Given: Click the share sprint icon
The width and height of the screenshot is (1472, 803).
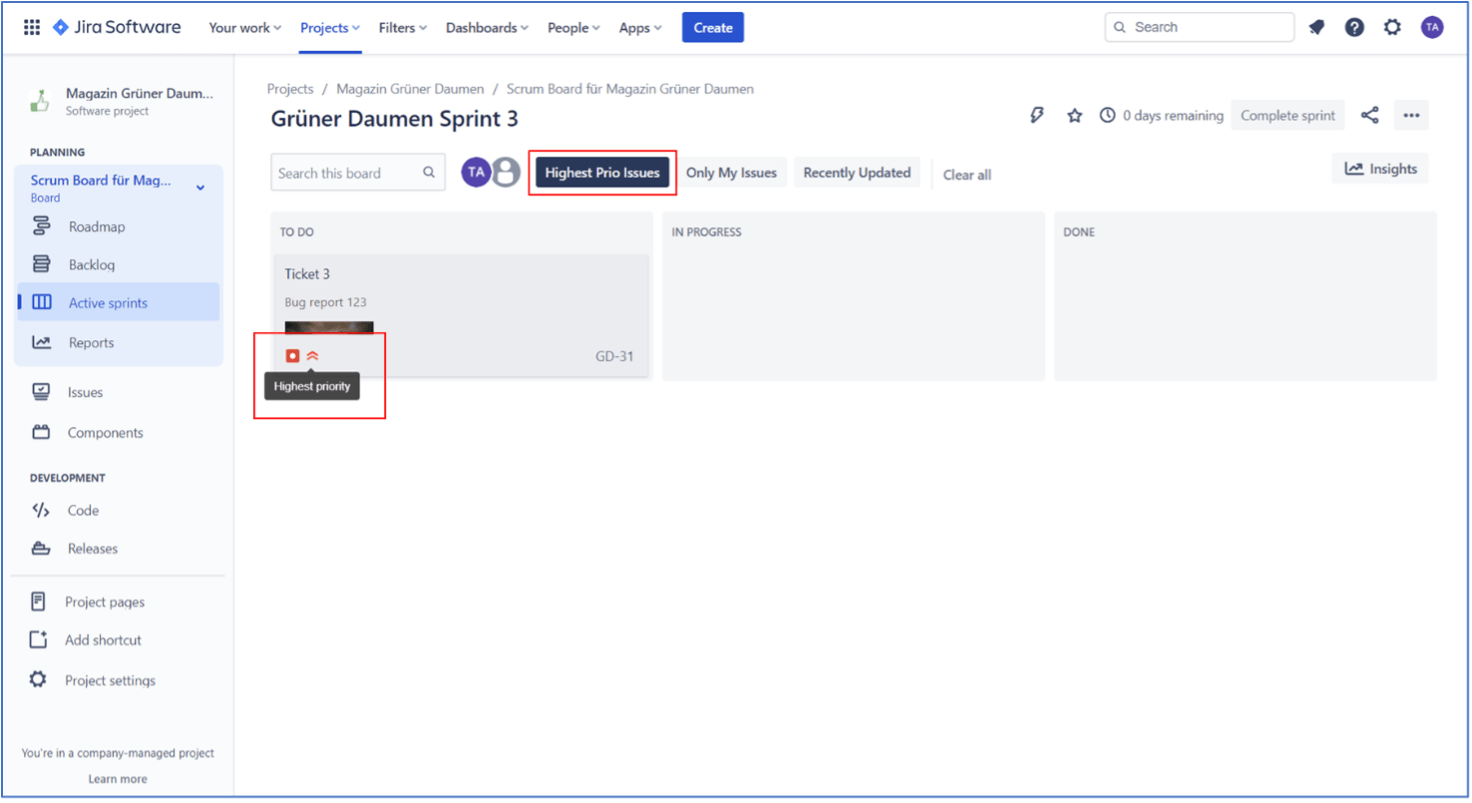Looking at the screenshot, I should [x=1369, y=115].
